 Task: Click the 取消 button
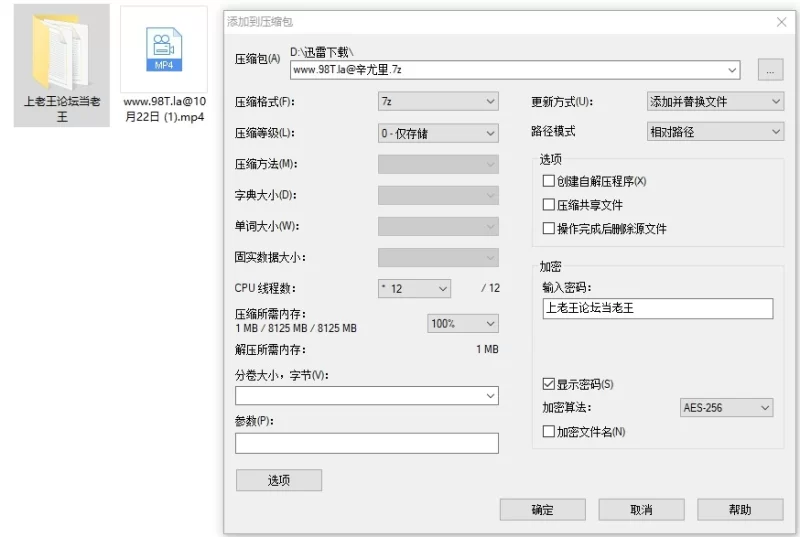click(641, 510)
